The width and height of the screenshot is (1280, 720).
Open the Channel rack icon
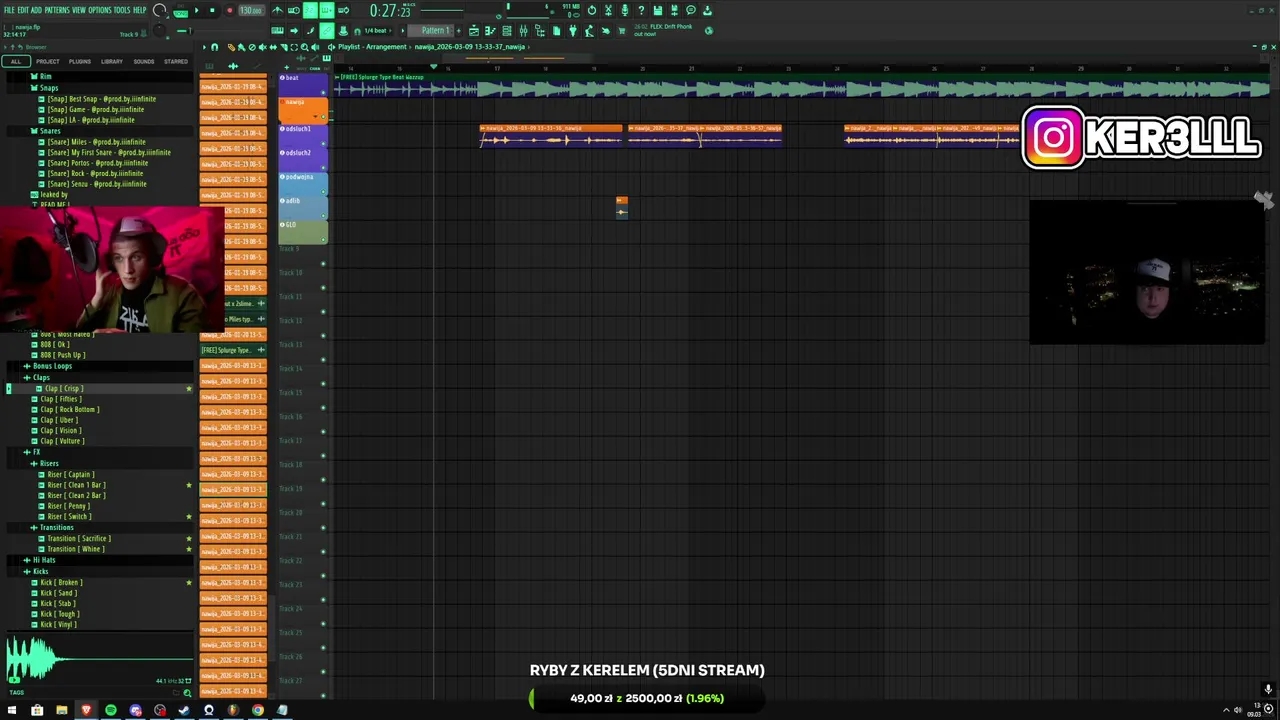506,30
